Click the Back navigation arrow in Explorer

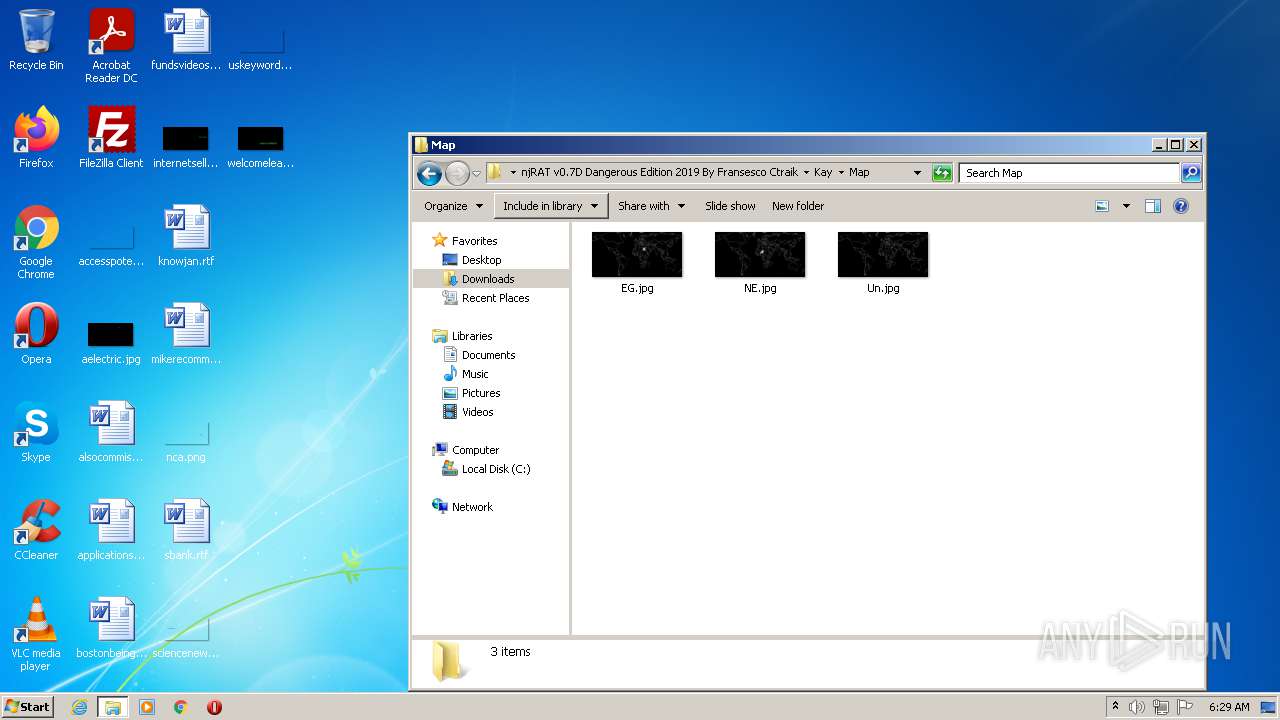click(x=430, y=174)
